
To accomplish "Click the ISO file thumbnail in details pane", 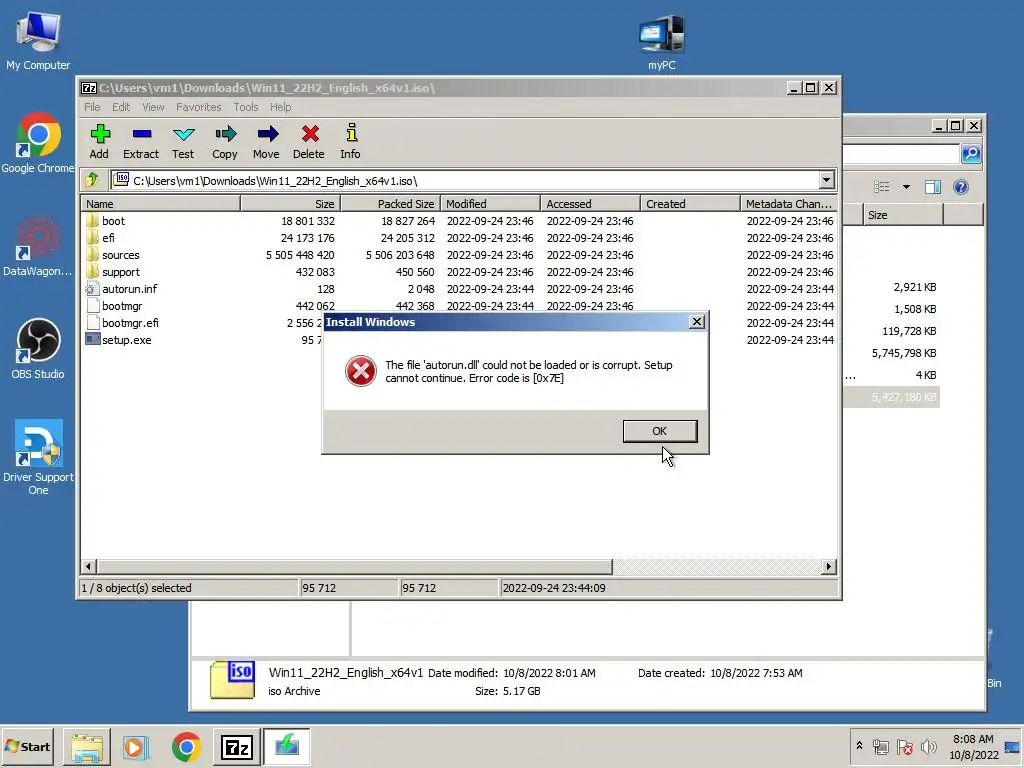I will click(232, 680).
